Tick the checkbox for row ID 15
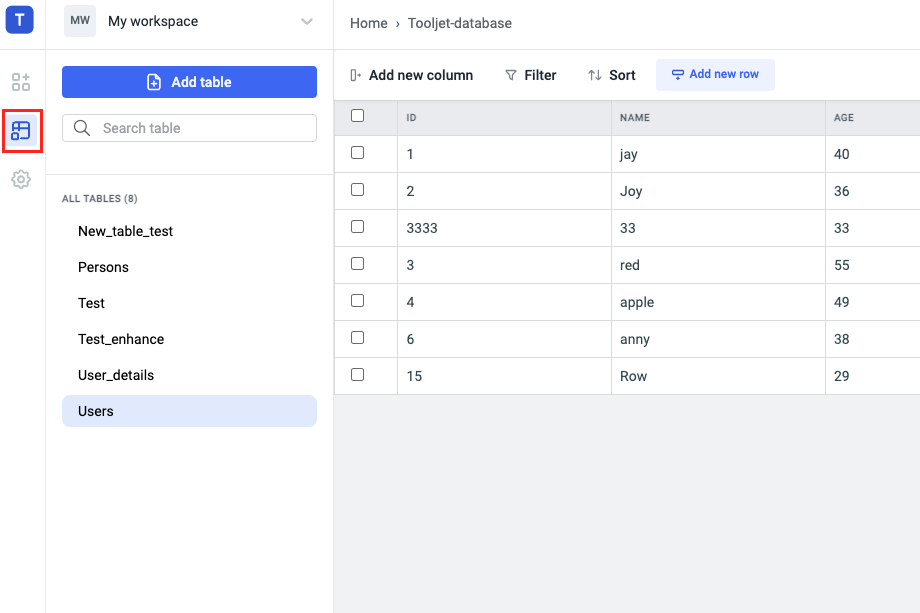The width and height of the screenshot is (920, 613). coord(358,375)
